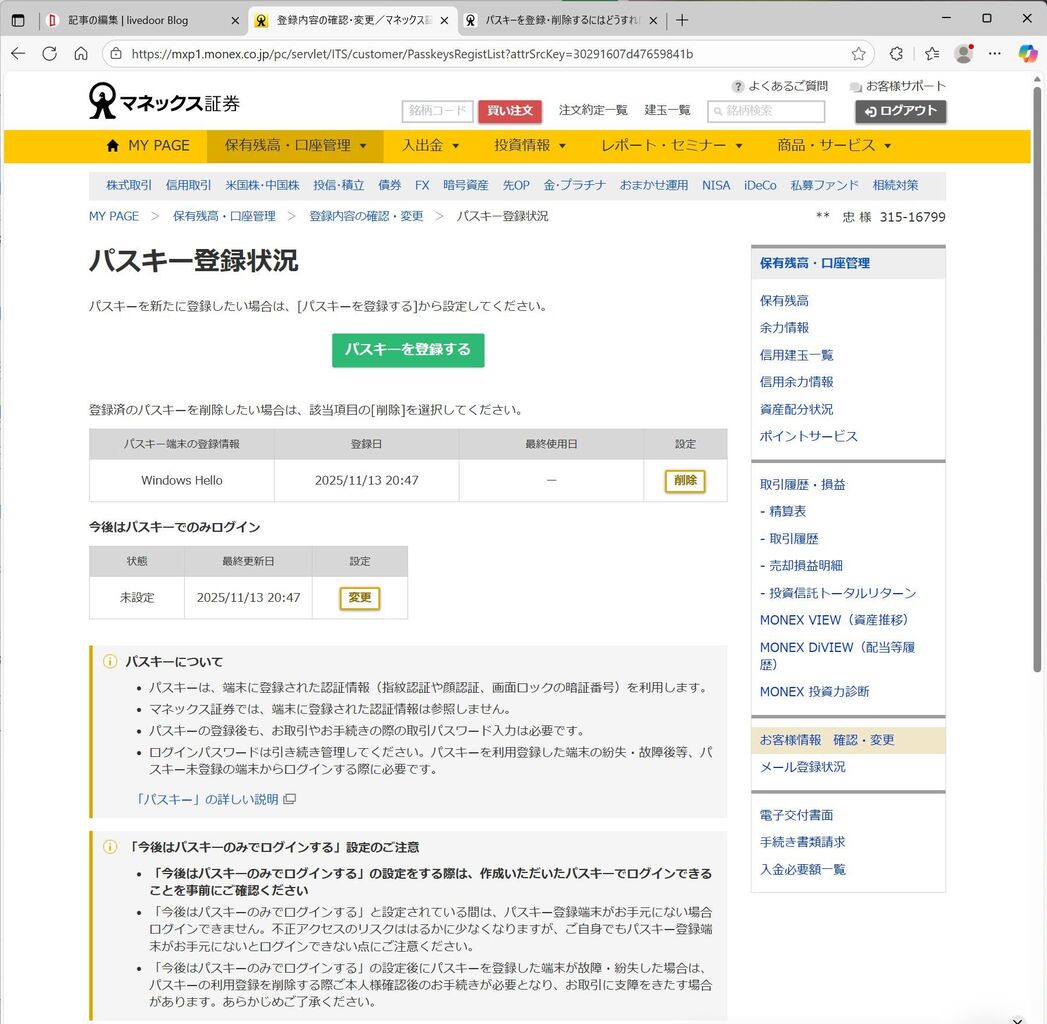Open MONEX VIEW（資産推移） sidebar link
The width and height of the screenshot is (1047, 1024).
point(834,619)
